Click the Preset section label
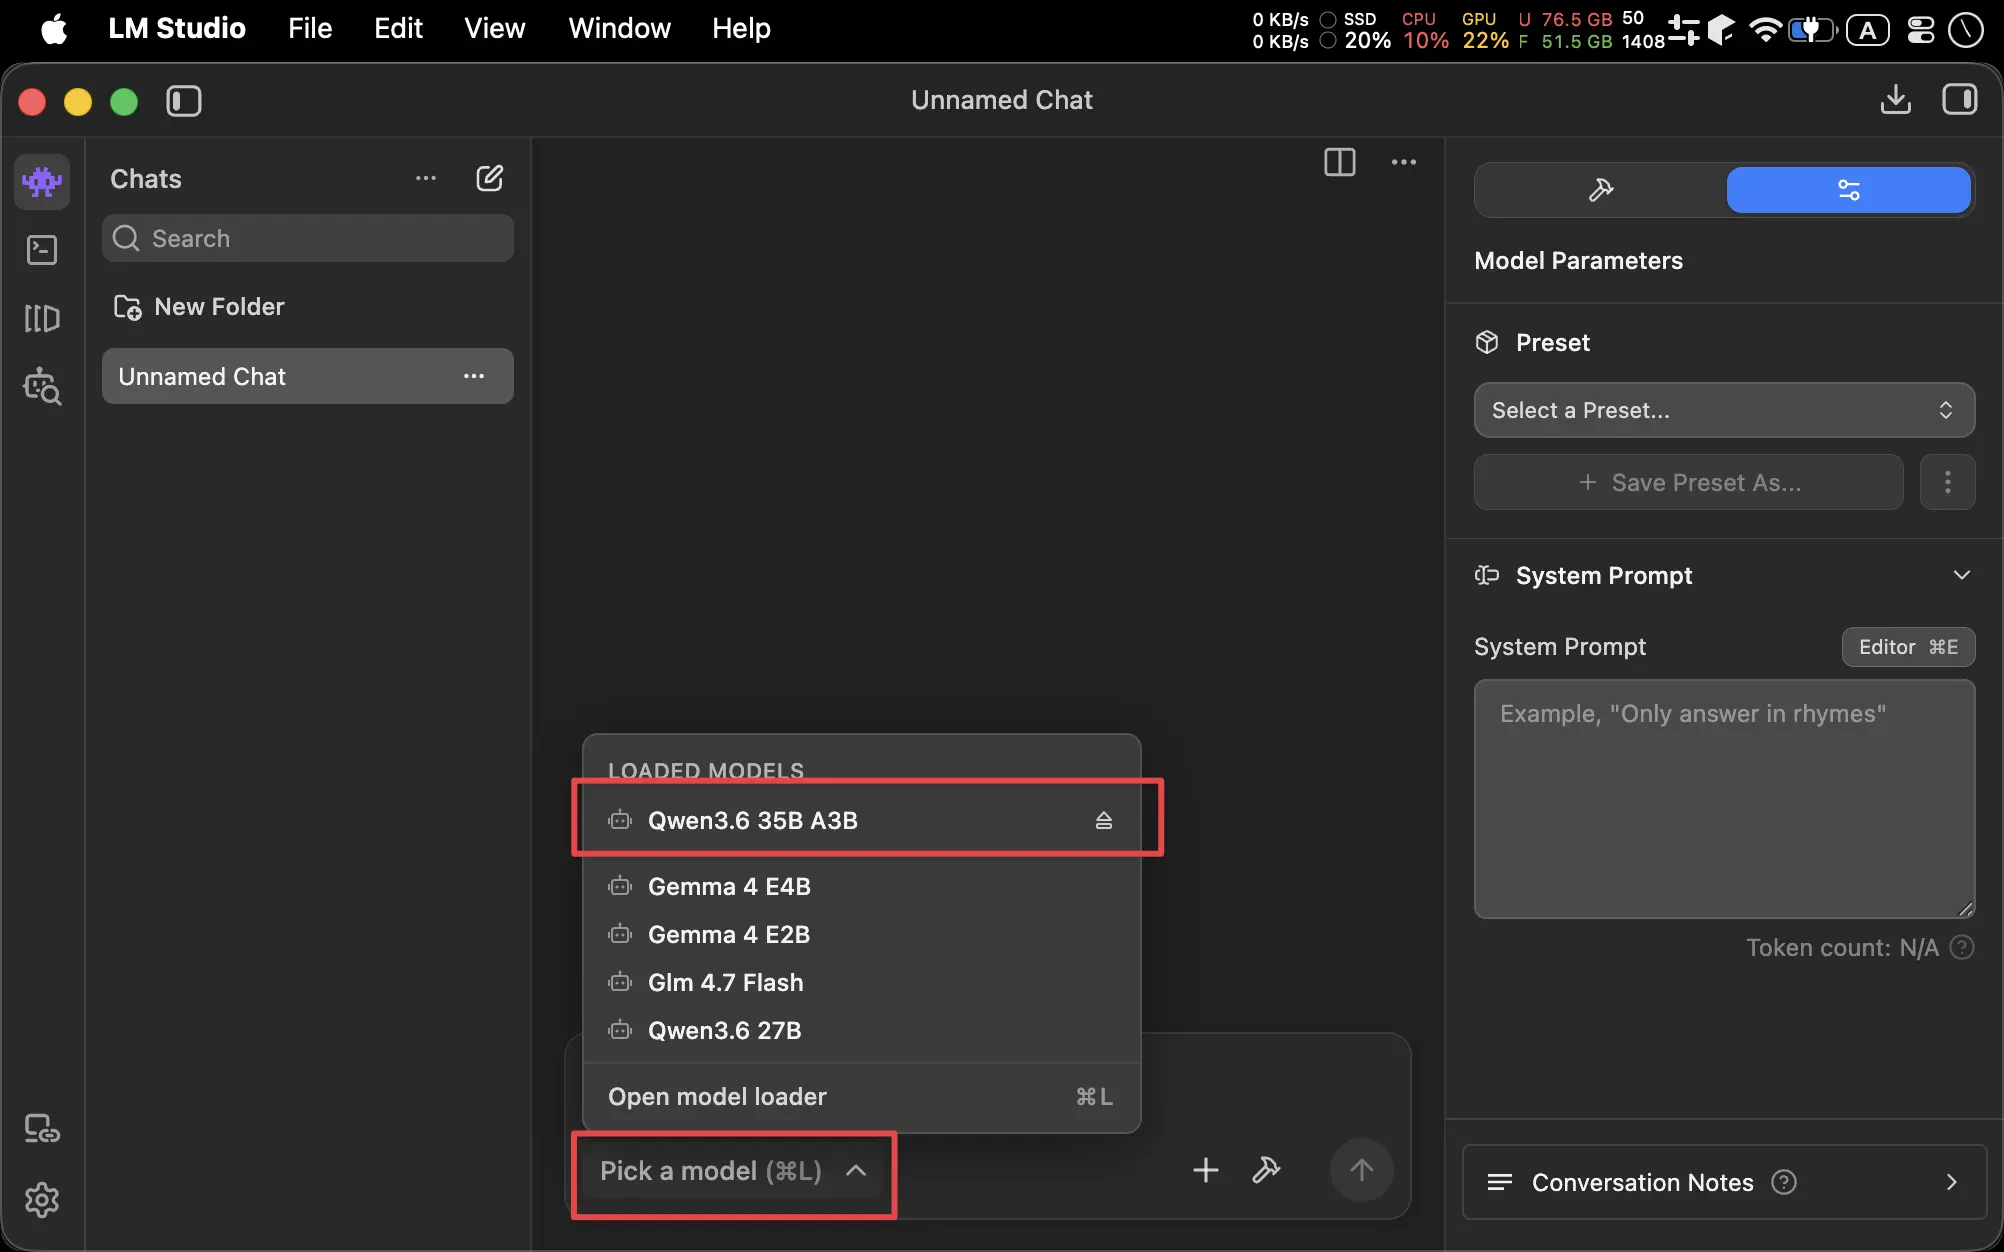Image resolution: width=2004 pixels, height=1252 pixels. pos(1552,343)
